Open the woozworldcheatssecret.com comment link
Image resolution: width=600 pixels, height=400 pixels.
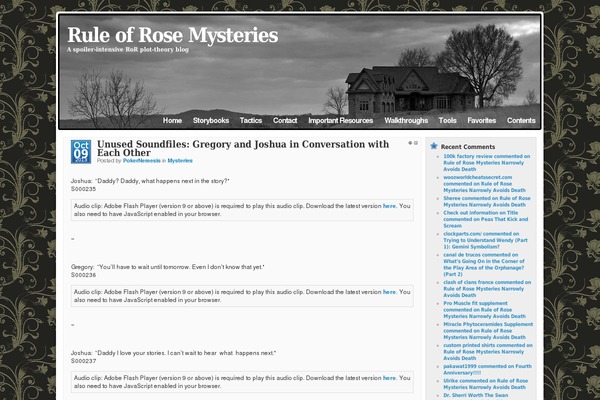484,184
